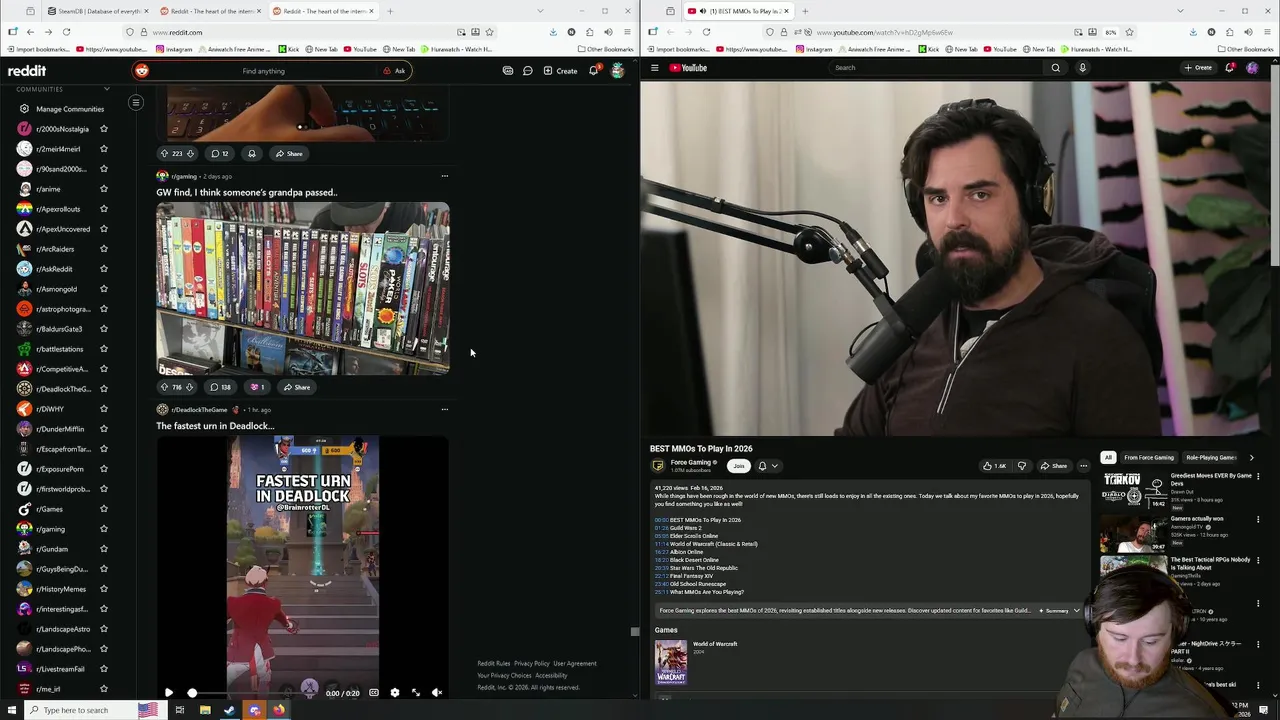The height and width of the screenshot is (720, 1280).
Task: Like the BEST MMOs video
Action: point(994,466)
